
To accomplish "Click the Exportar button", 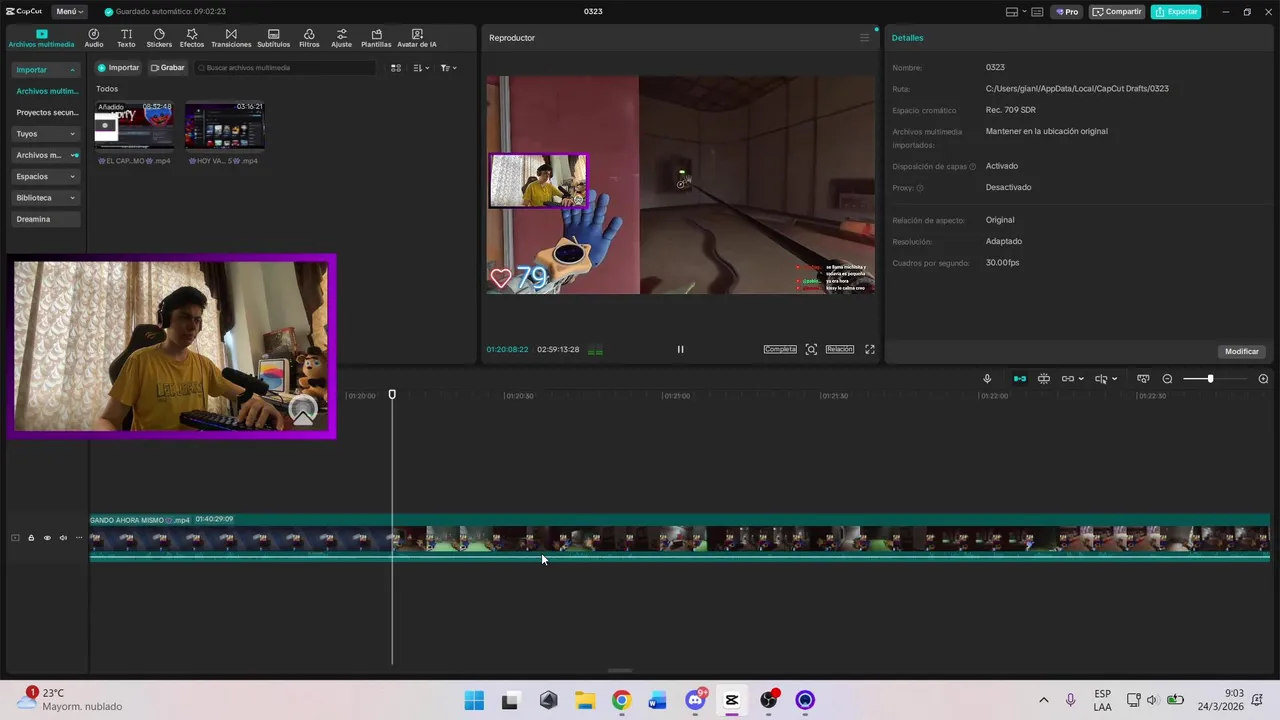I will pos(1176,12).
